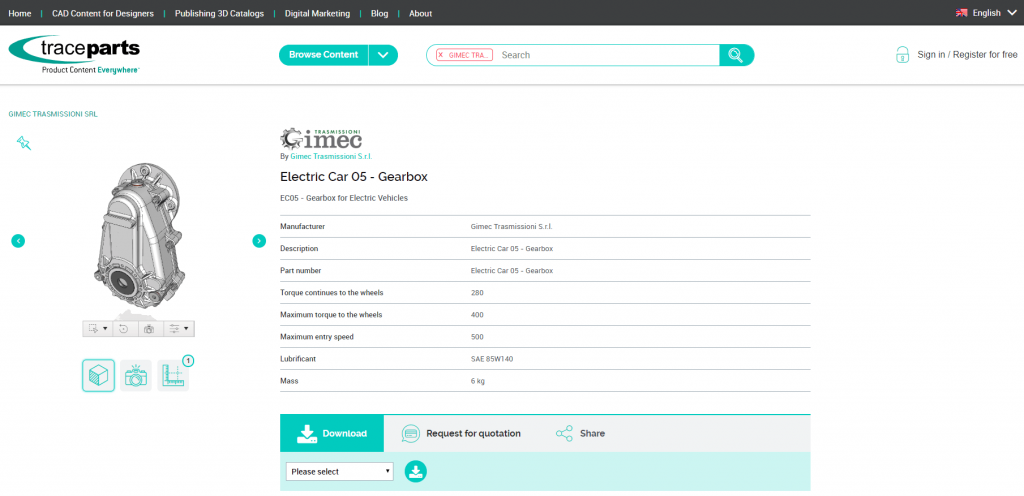The width and height of the screenshot is (1024, 496).
Task: Expand the viewer display settings dropdown
Action: tap(178, 328)
